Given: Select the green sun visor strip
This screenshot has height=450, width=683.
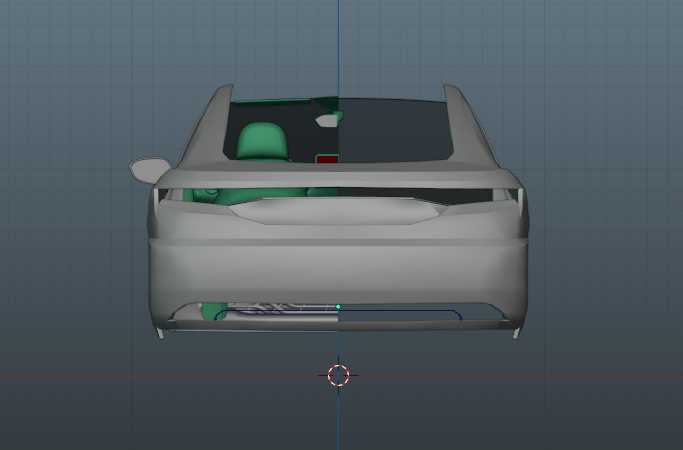Looking at the screenshot, I should [x=272, y=102].
